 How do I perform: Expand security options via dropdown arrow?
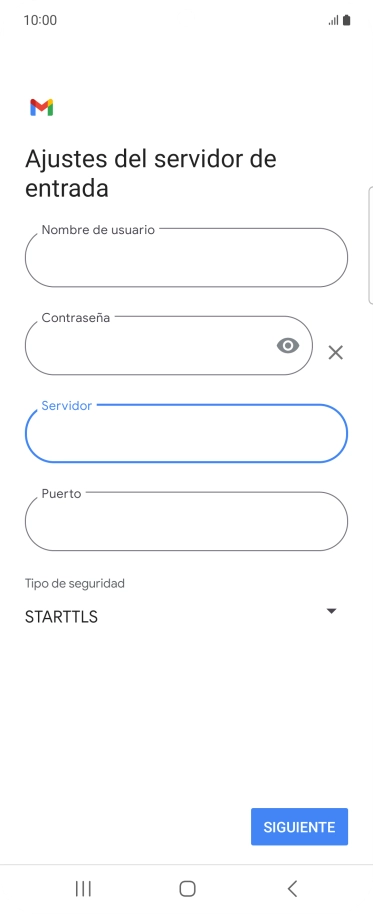click(x=332, y=611)
